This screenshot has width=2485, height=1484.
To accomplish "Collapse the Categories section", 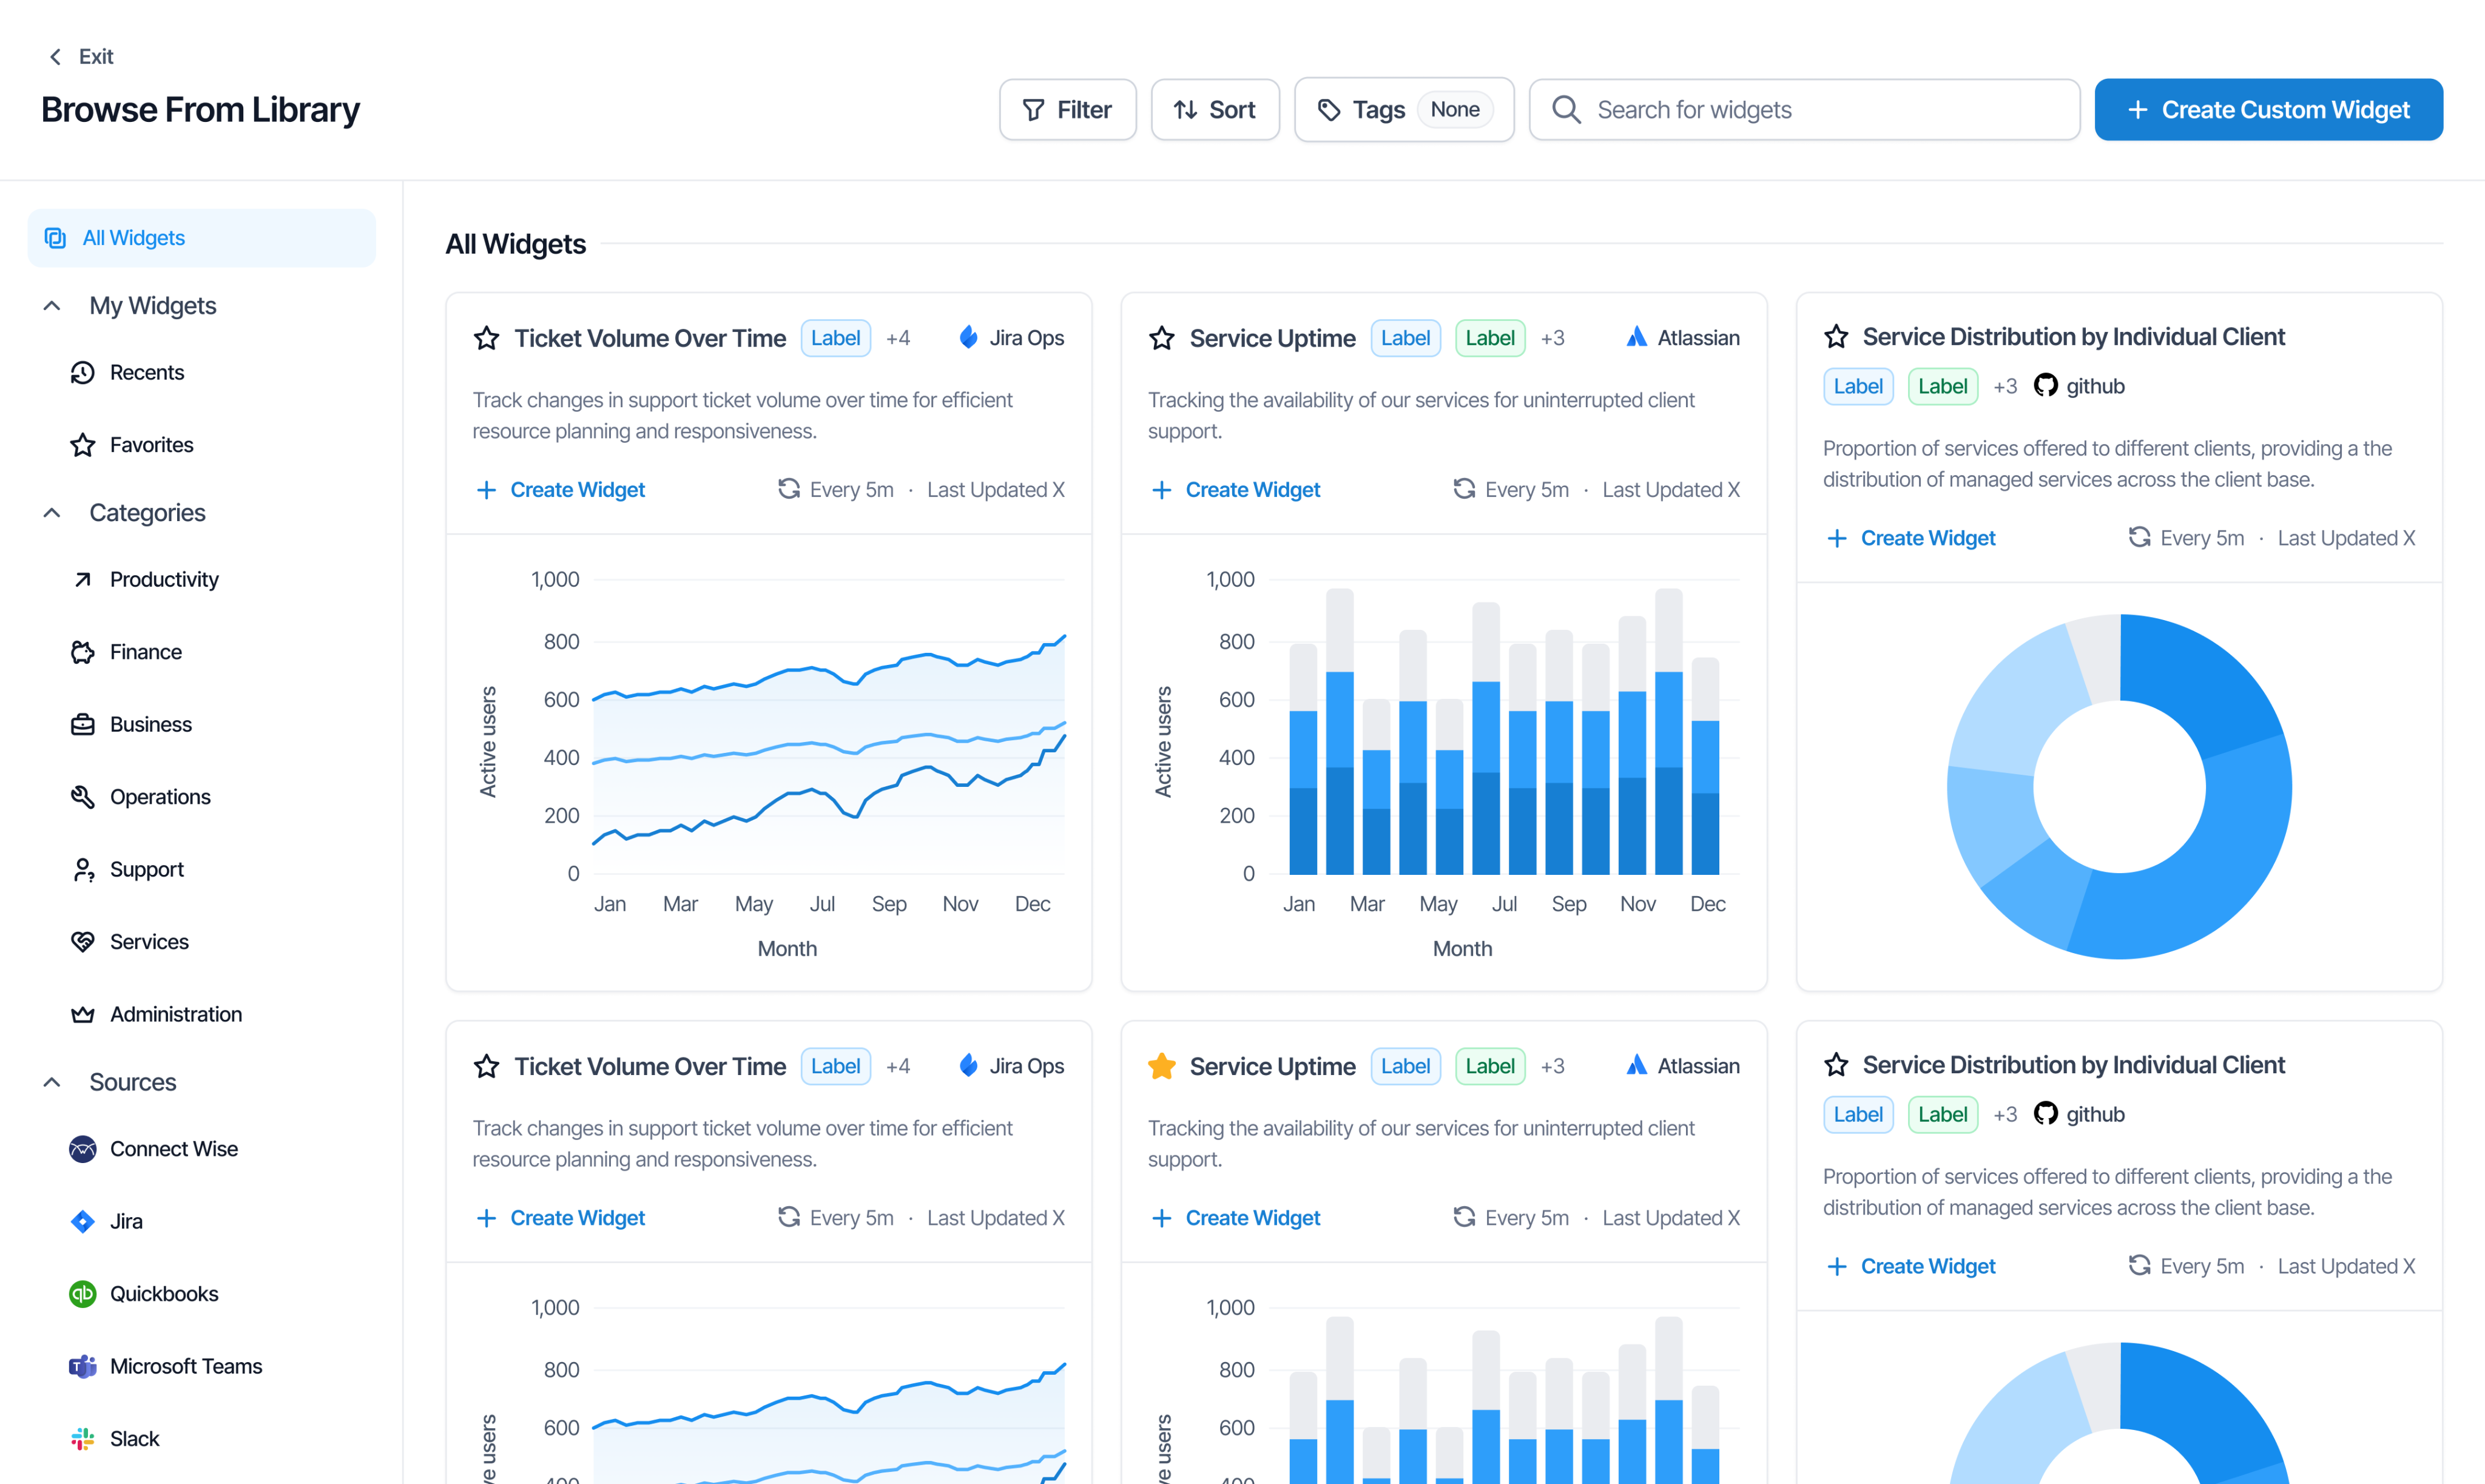I will 52,513.
